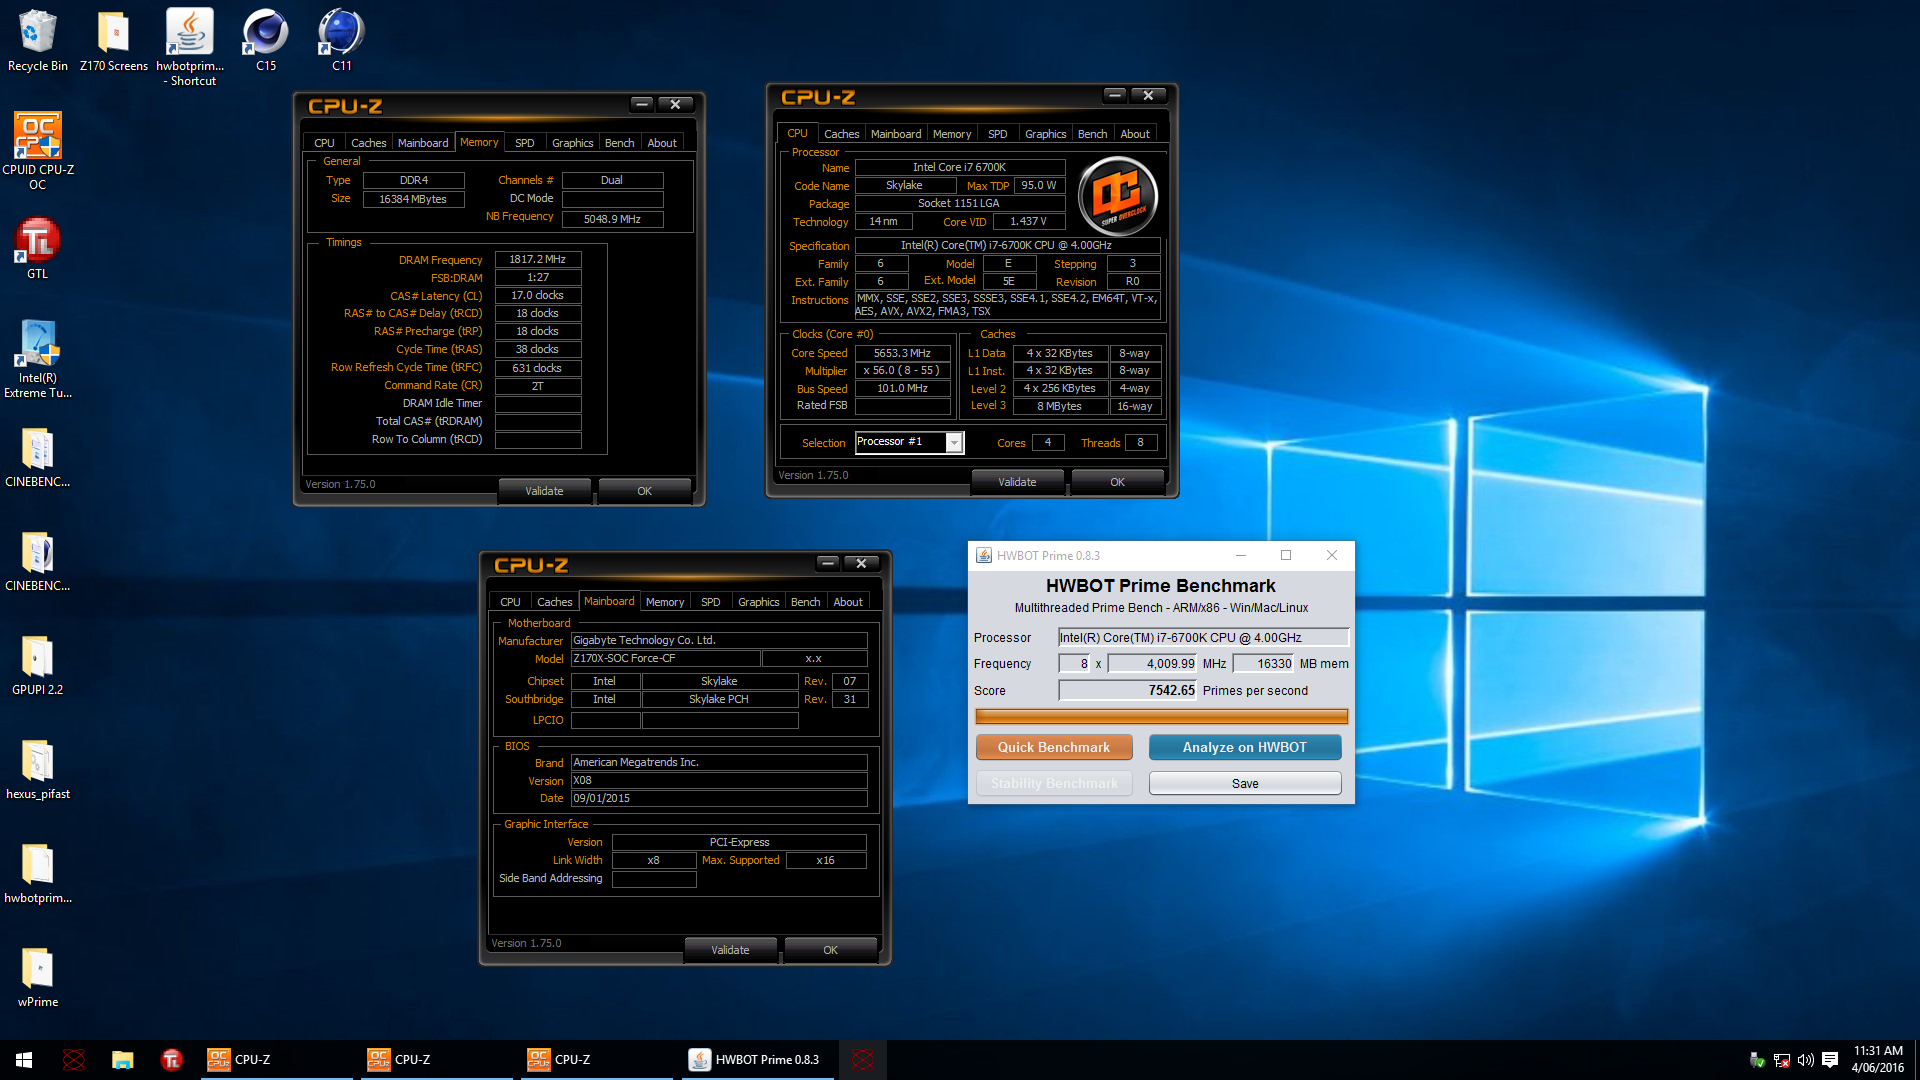Launch Cinebench C15 desktop icon
The height and width of the screenshot is (1080, 1920).
pyautogui.click(x=265, y=40)
